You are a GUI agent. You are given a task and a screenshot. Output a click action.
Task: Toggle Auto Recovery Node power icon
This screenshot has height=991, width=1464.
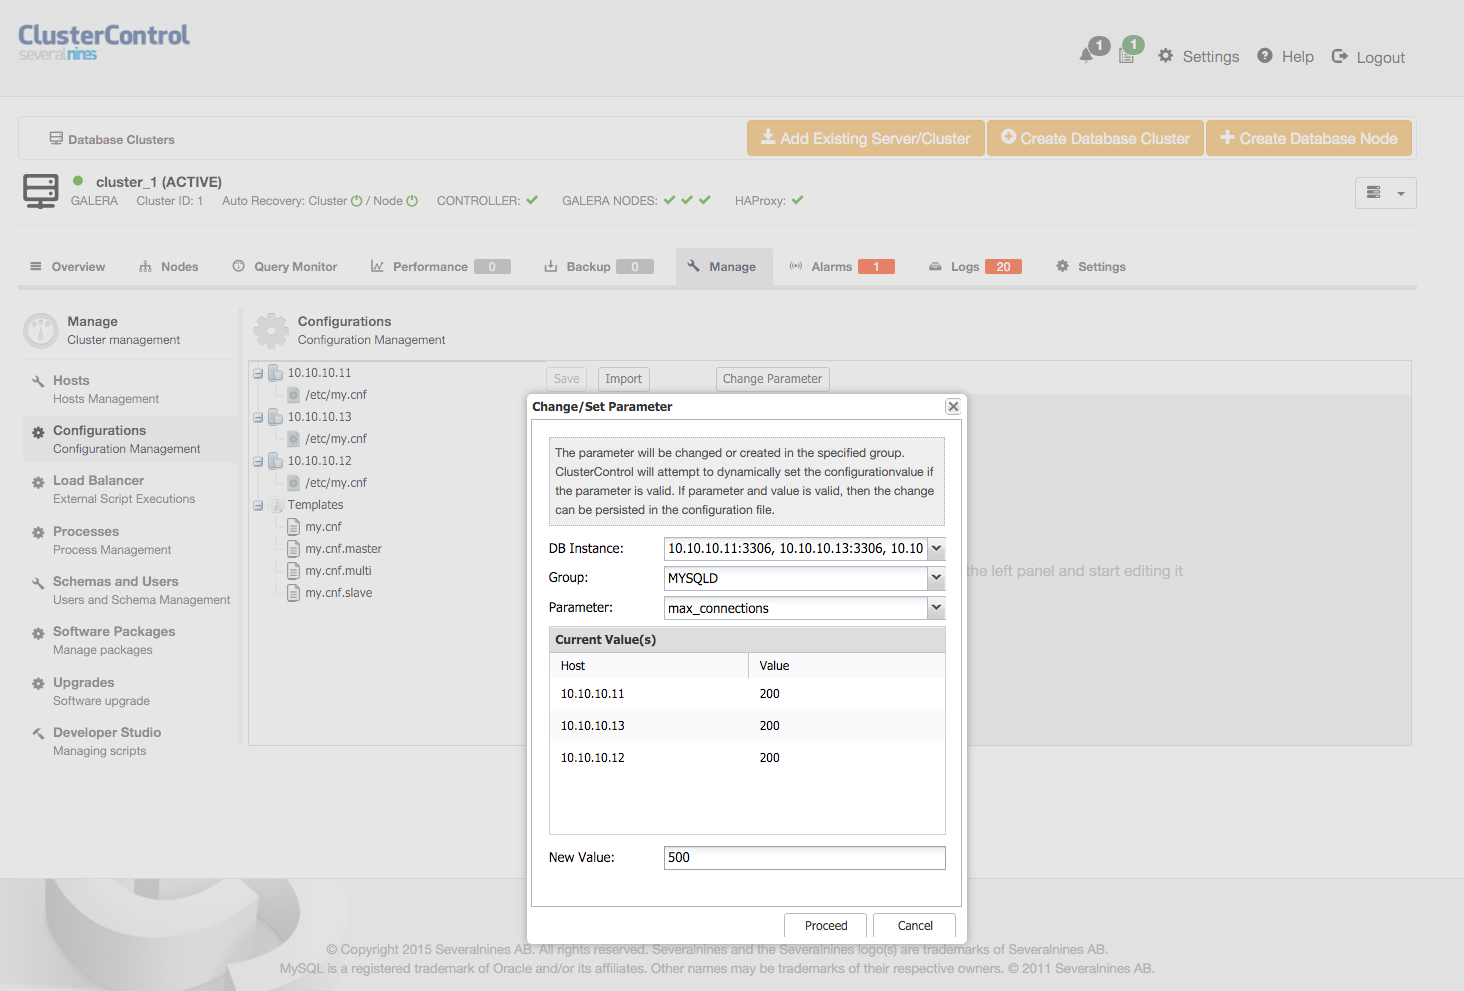click(412, 201)
